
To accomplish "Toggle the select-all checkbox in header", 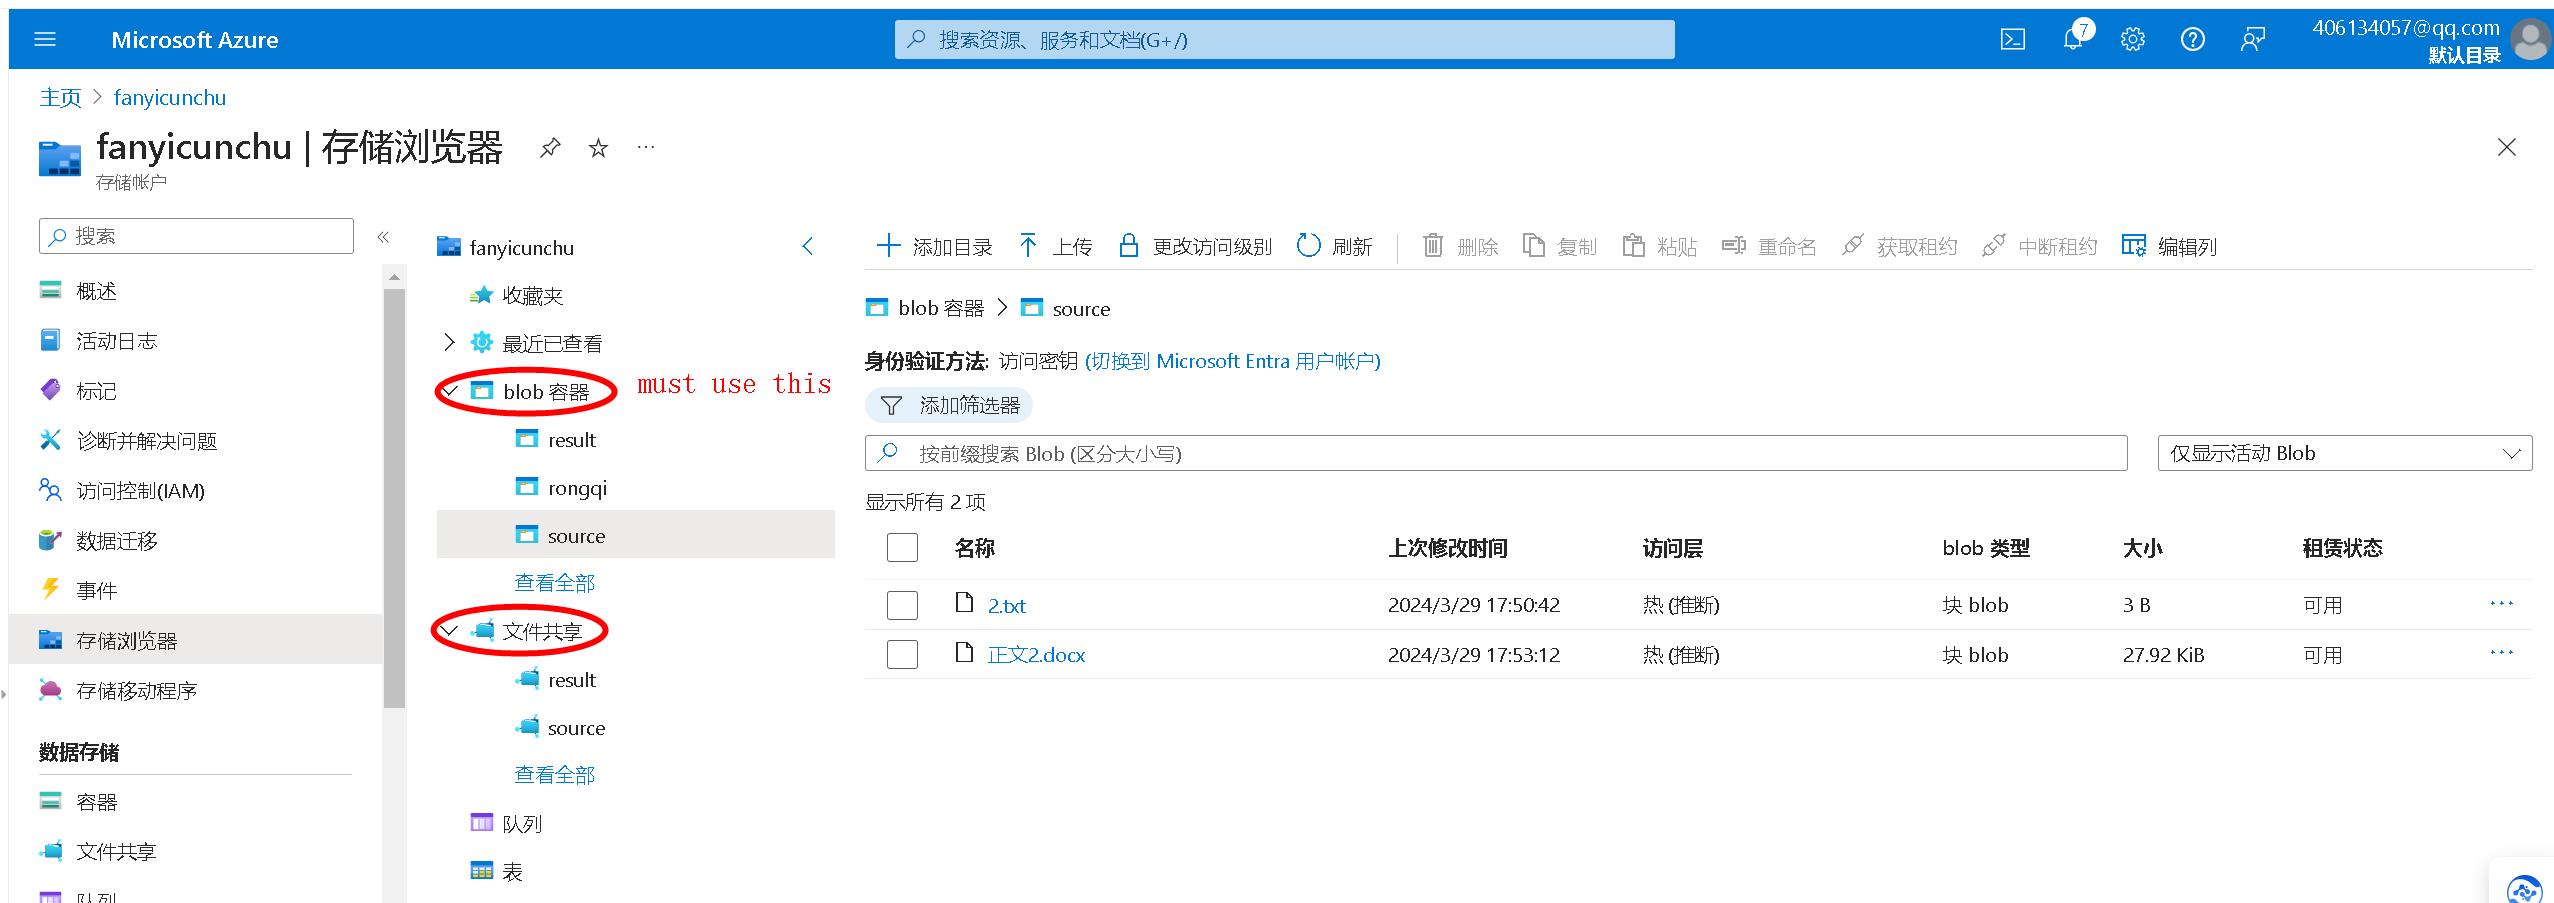I will tap(902, 547).
